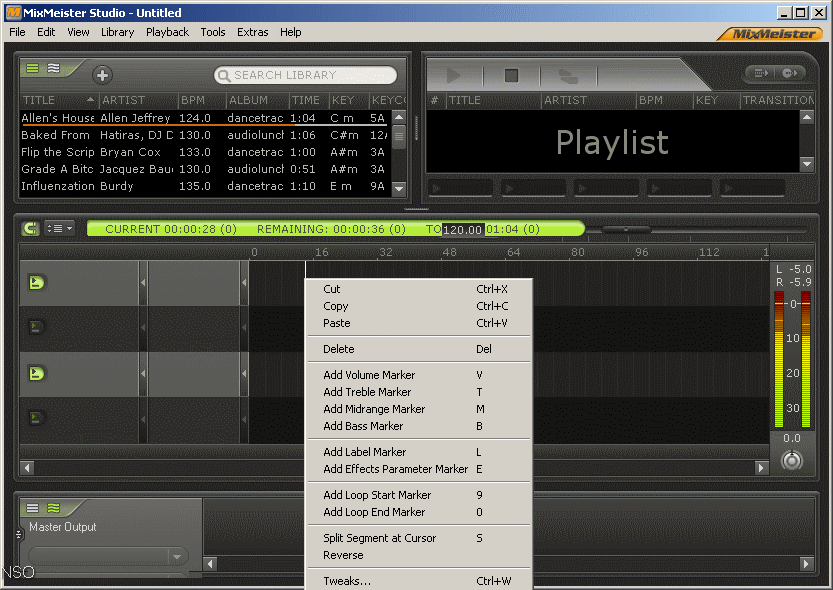Screen dimensions: 833x590
Task: Click the timeline zoom slider handle
Action: tap(626, 229)
